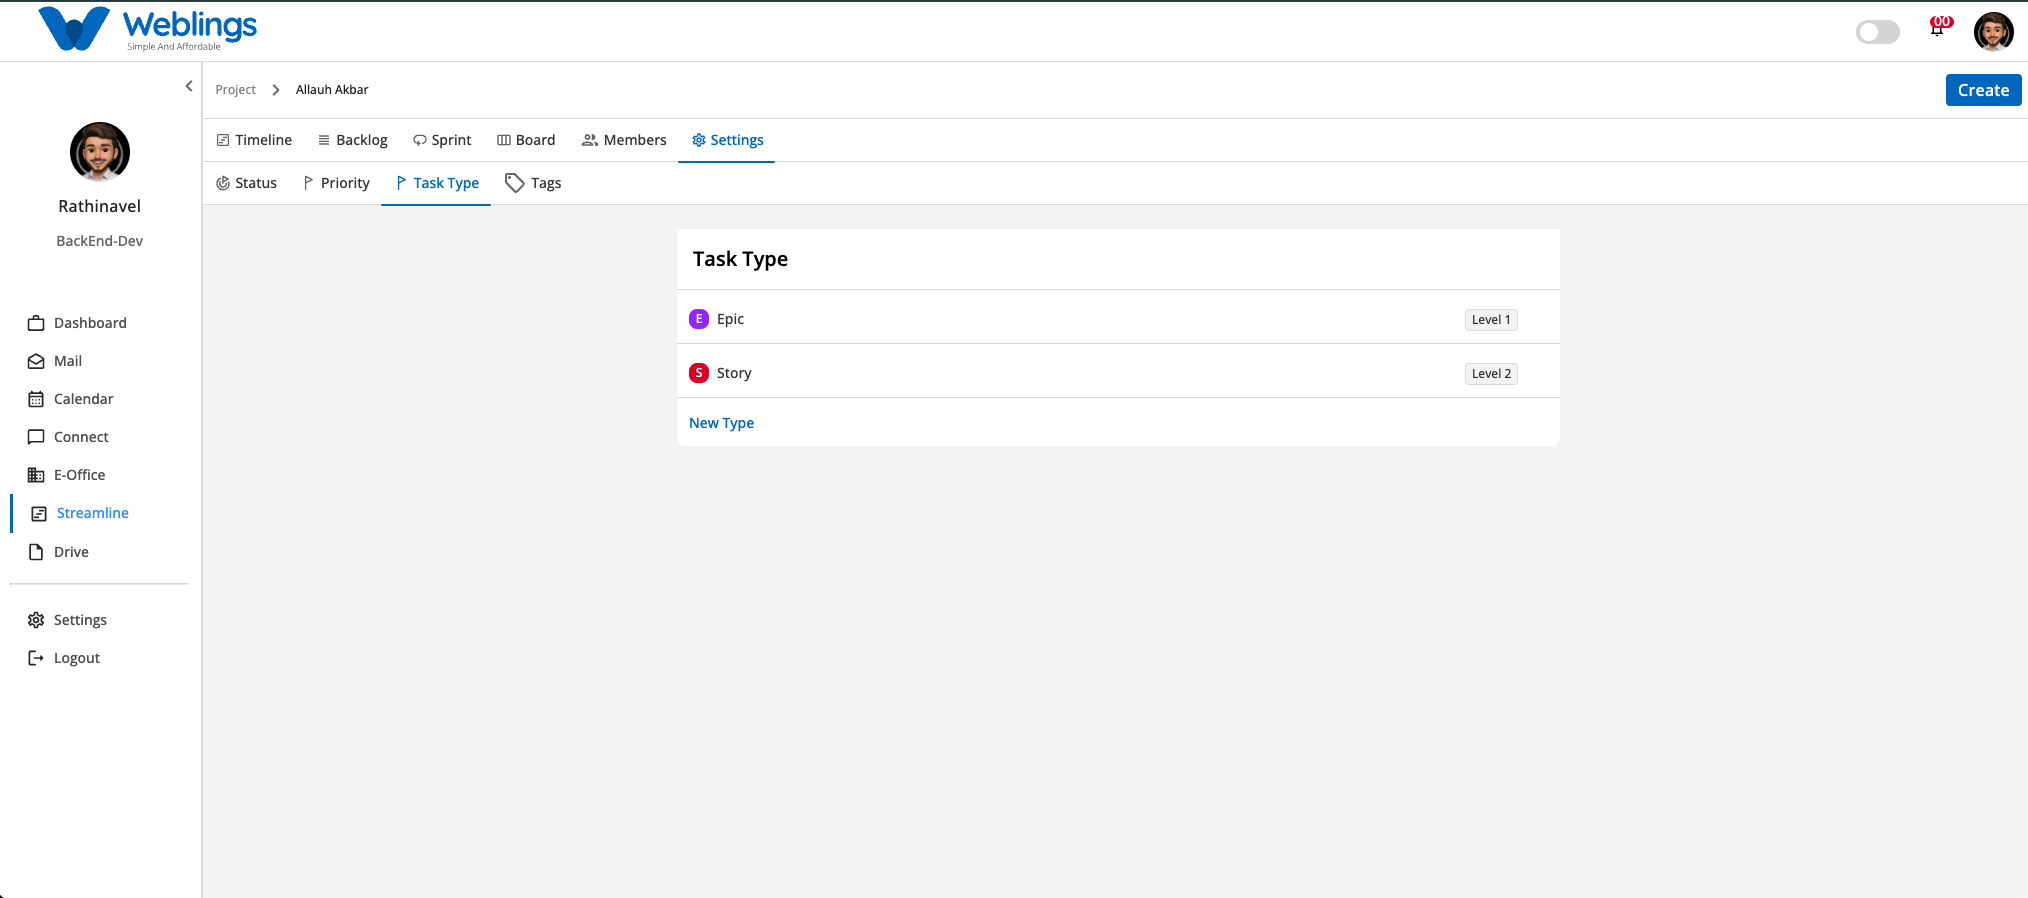This screenshot has height=898, width=2028.
Task: Click the Task Type flag icon
Action: pyautogui.click(x=401, y=183)
